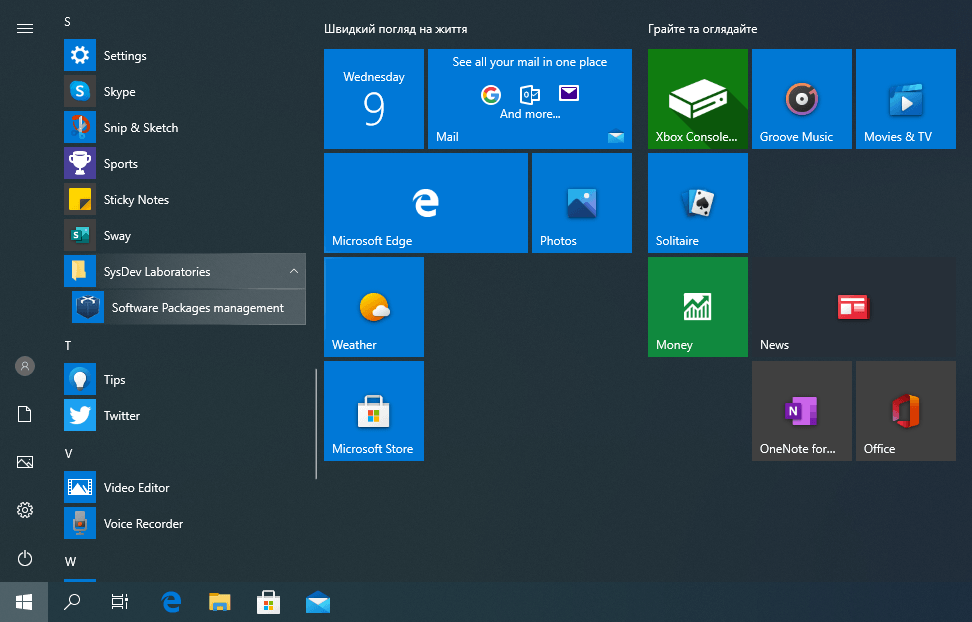Open the News tile

point(854,307)
